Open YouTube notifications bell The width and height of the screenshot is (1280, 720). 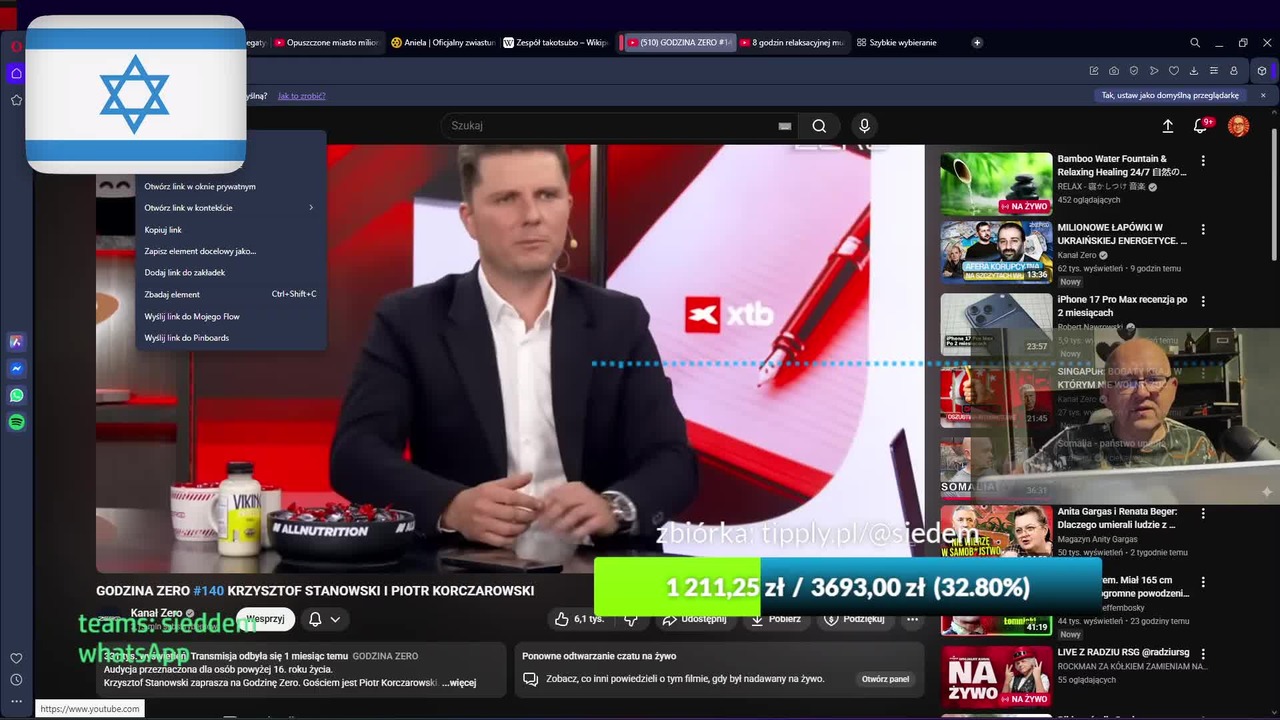point(1201,126)
